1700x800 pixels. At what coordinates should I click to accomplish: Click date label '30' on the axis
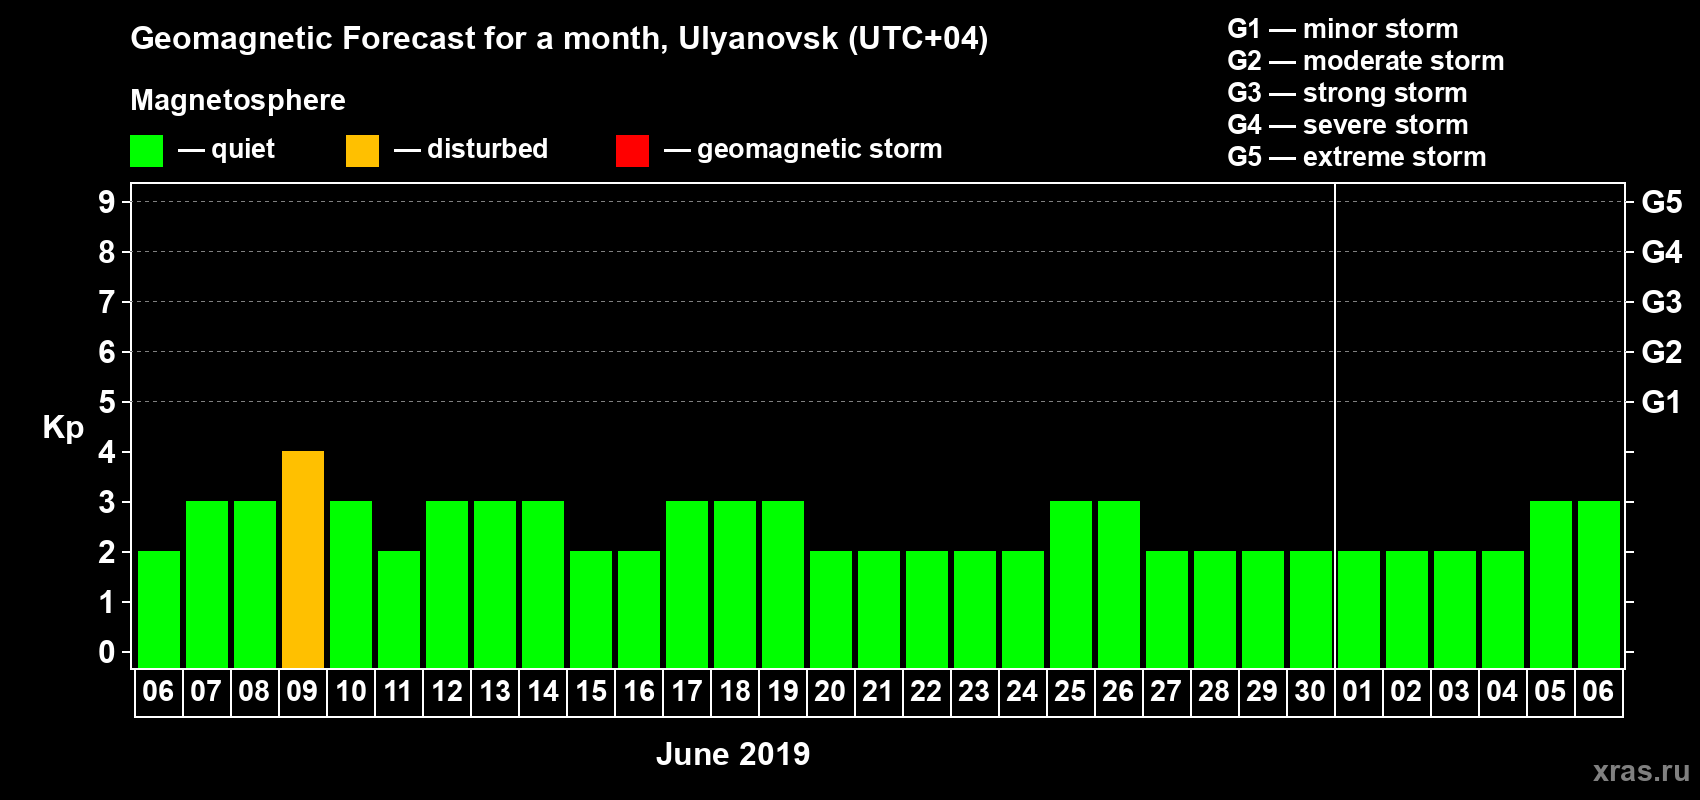[1310, 691]
